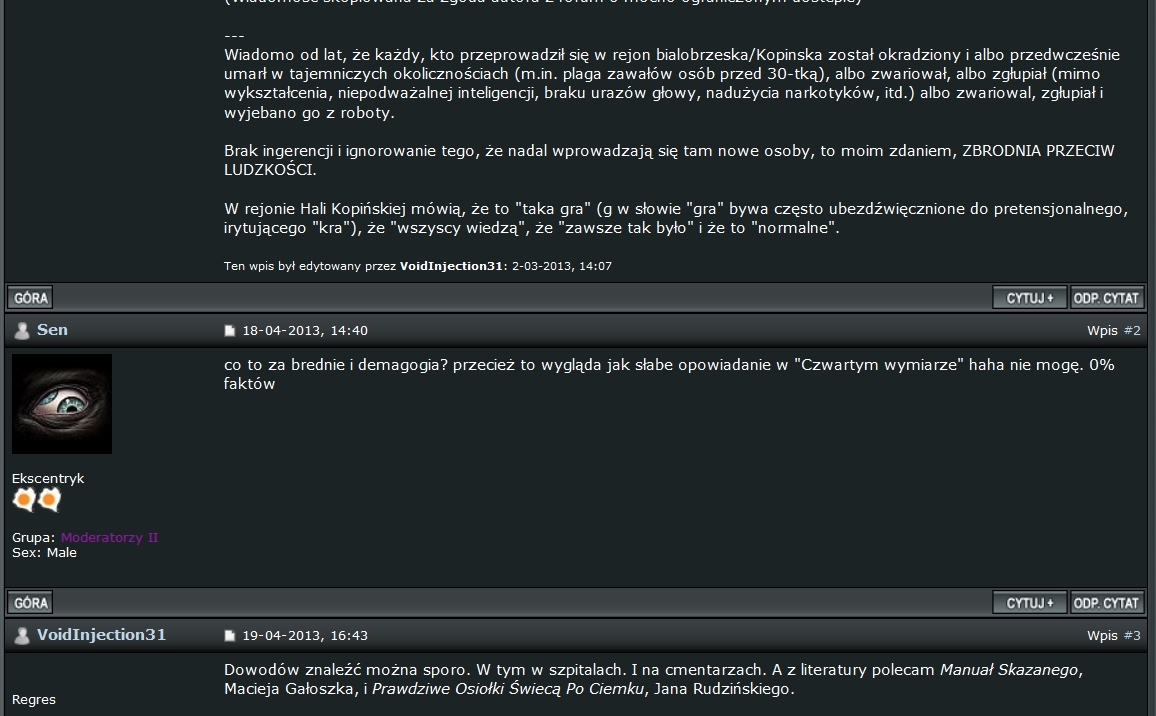This screenshot has width=1156, height=716.
Task: Click the user status icon beside Sen
Action: pyautogui.click(x=21, y=331)
